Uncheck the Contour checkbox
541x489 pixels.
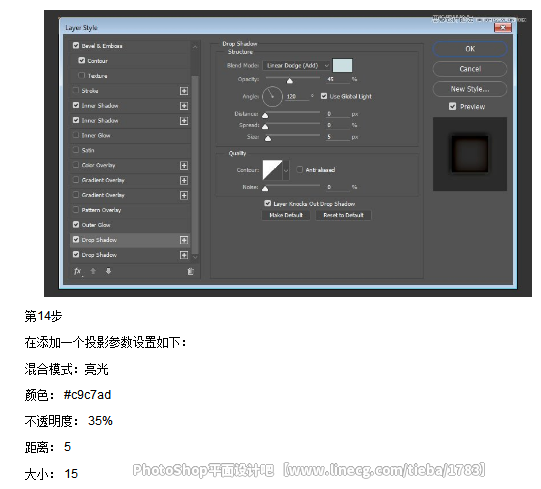click(81, 60)
